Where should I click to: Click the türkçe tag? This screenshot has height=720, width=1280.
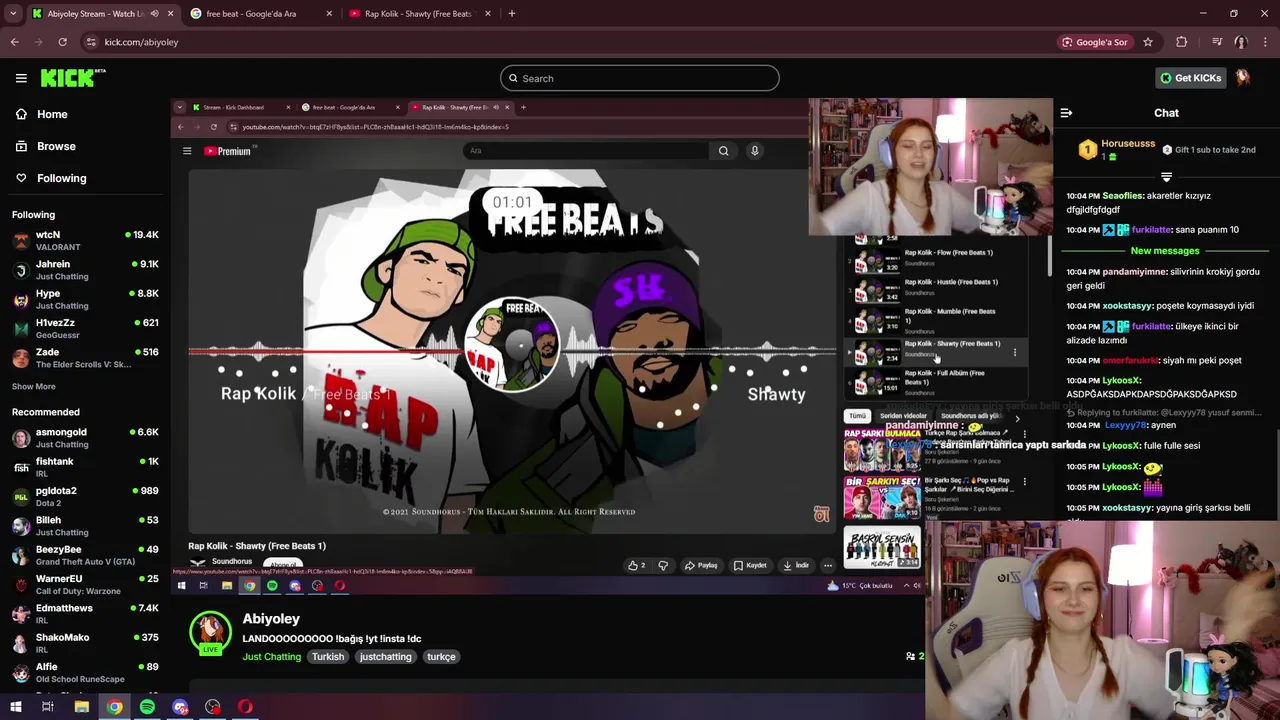tap(441, 657)
